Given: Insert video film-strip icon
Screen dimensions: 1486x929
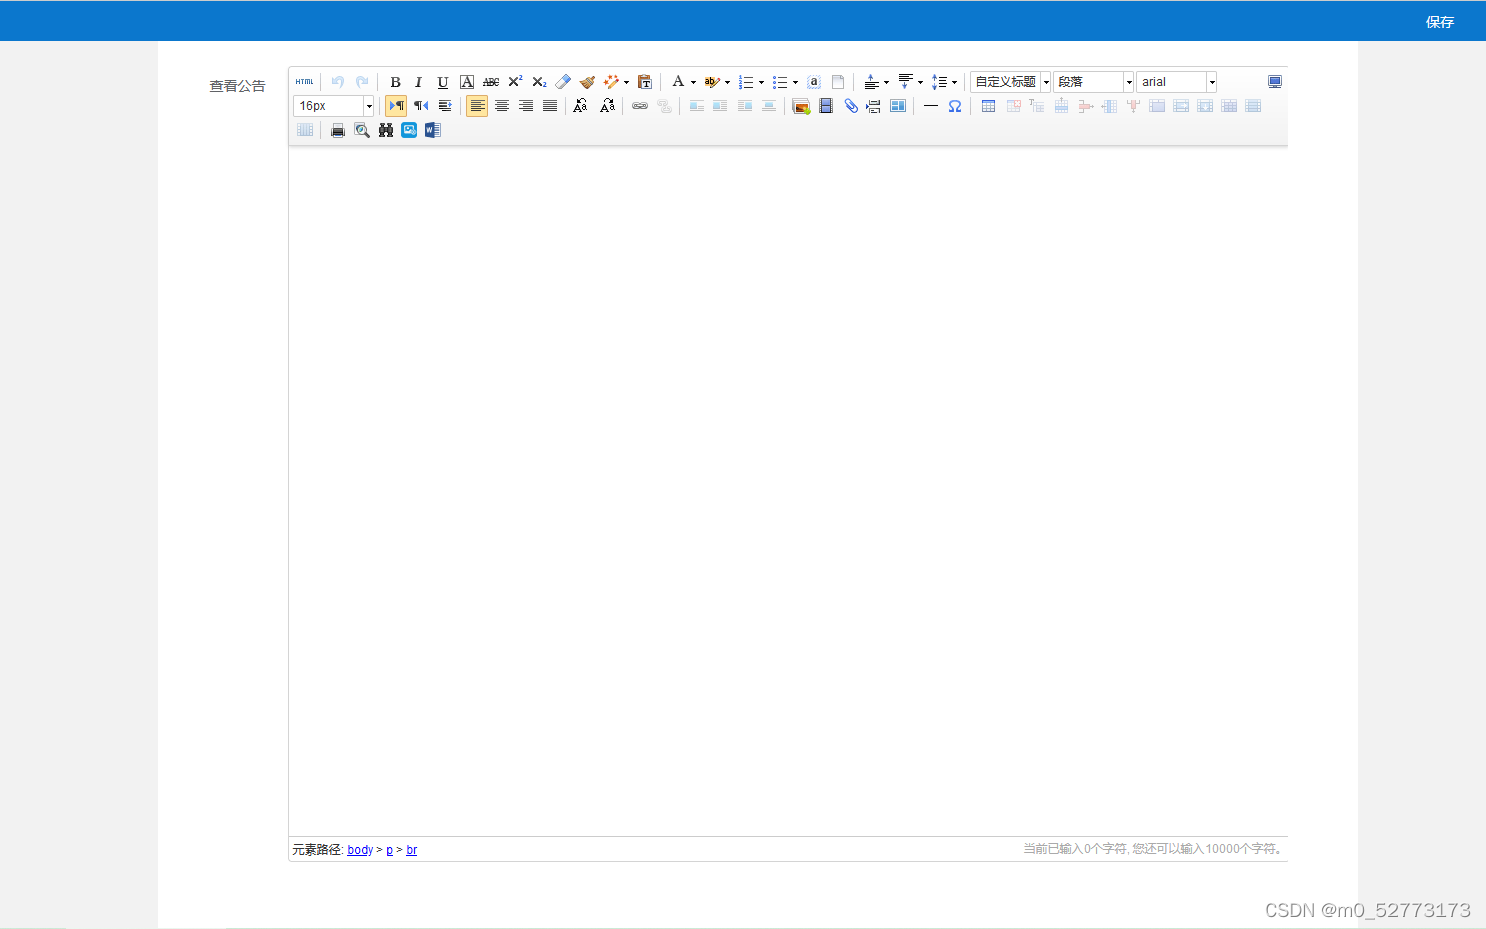Looking at the screenshot, I should (x=826, y=106).
